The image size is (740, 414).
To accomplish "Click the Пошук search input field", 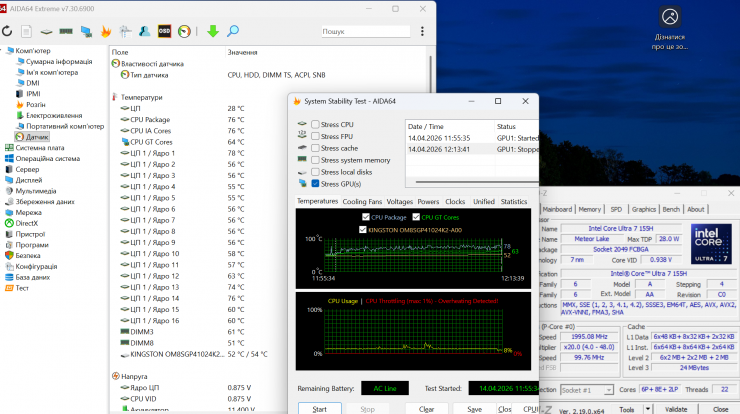I will (x=365, y=31).
